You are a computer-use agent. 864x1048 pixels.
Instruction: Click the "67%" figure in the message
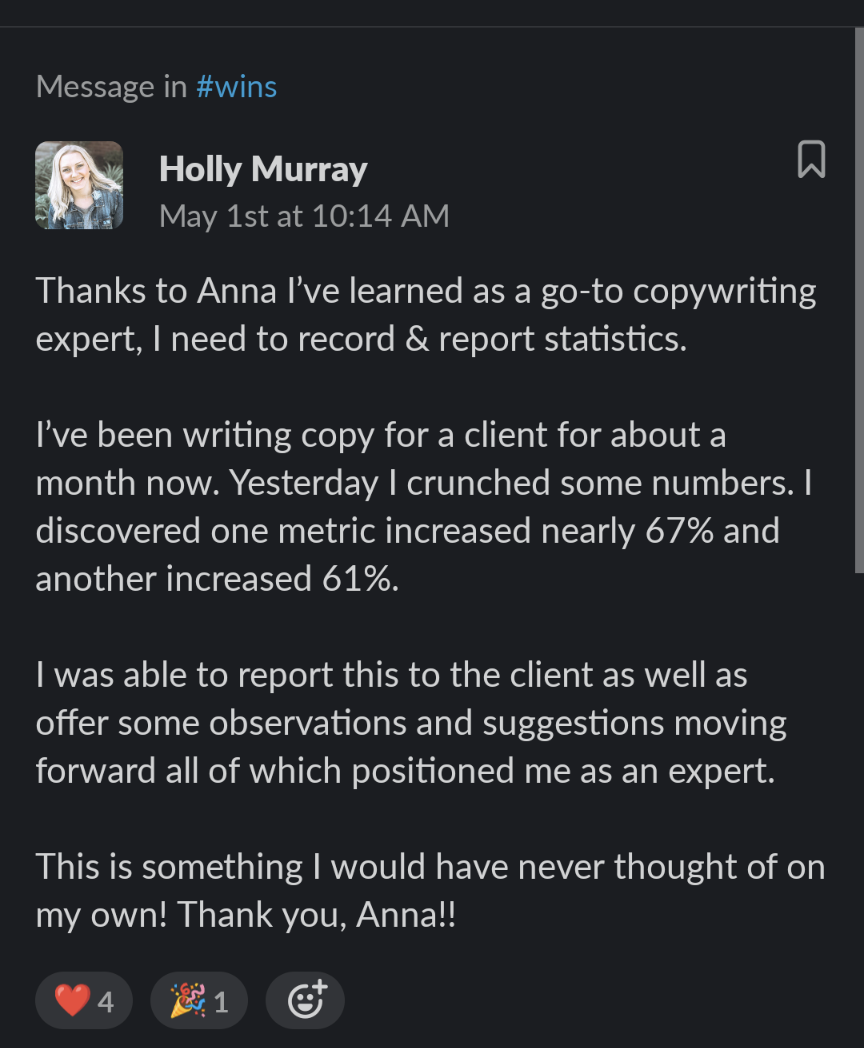[680, 531]
